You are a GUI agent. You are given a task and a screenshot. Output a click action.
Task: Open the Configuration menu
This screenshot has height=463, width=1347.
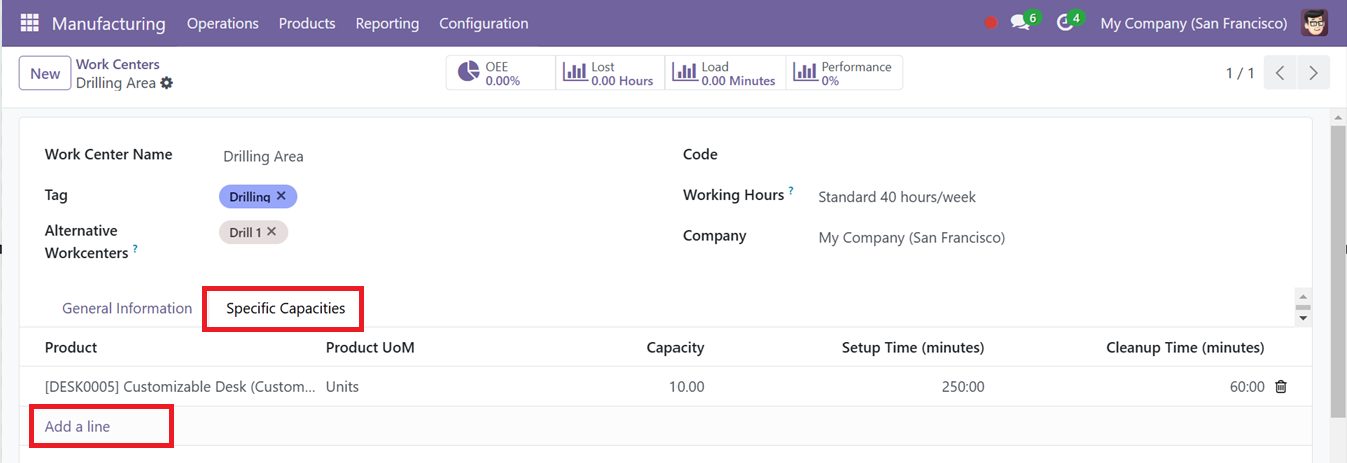pos(484,23)
